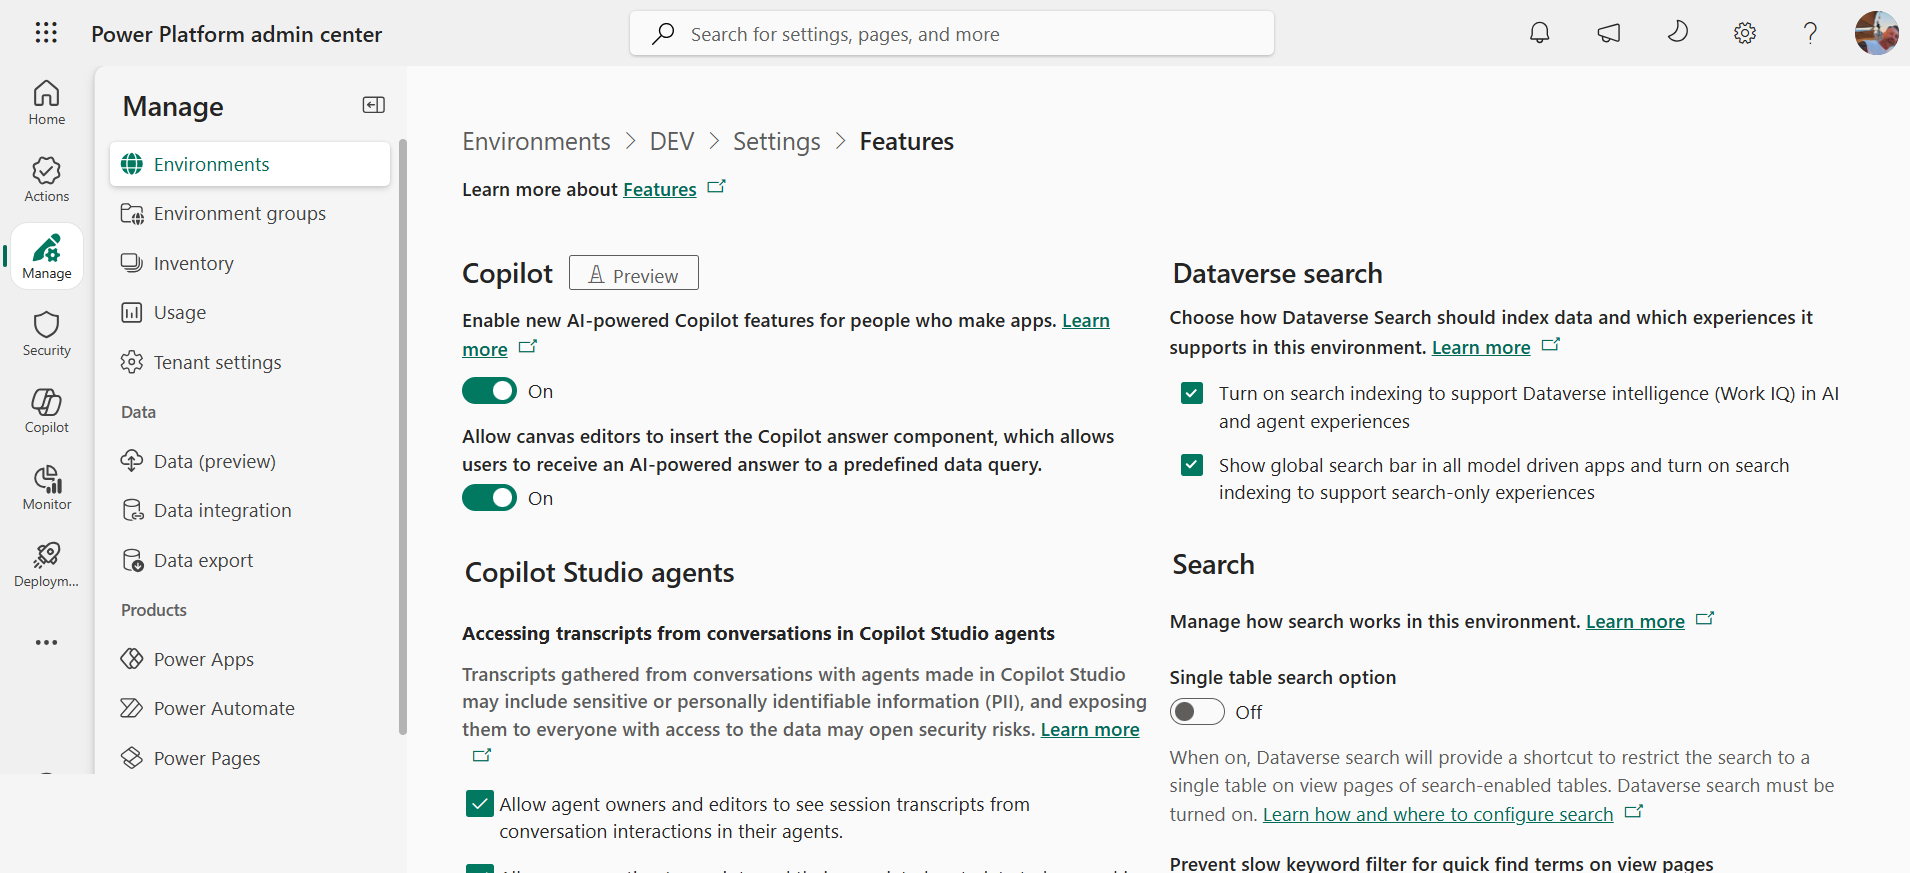Viewport: 1910px width, 873px height.
Task: Open Learn how and where to configure search
Action: click(1438, 814)
